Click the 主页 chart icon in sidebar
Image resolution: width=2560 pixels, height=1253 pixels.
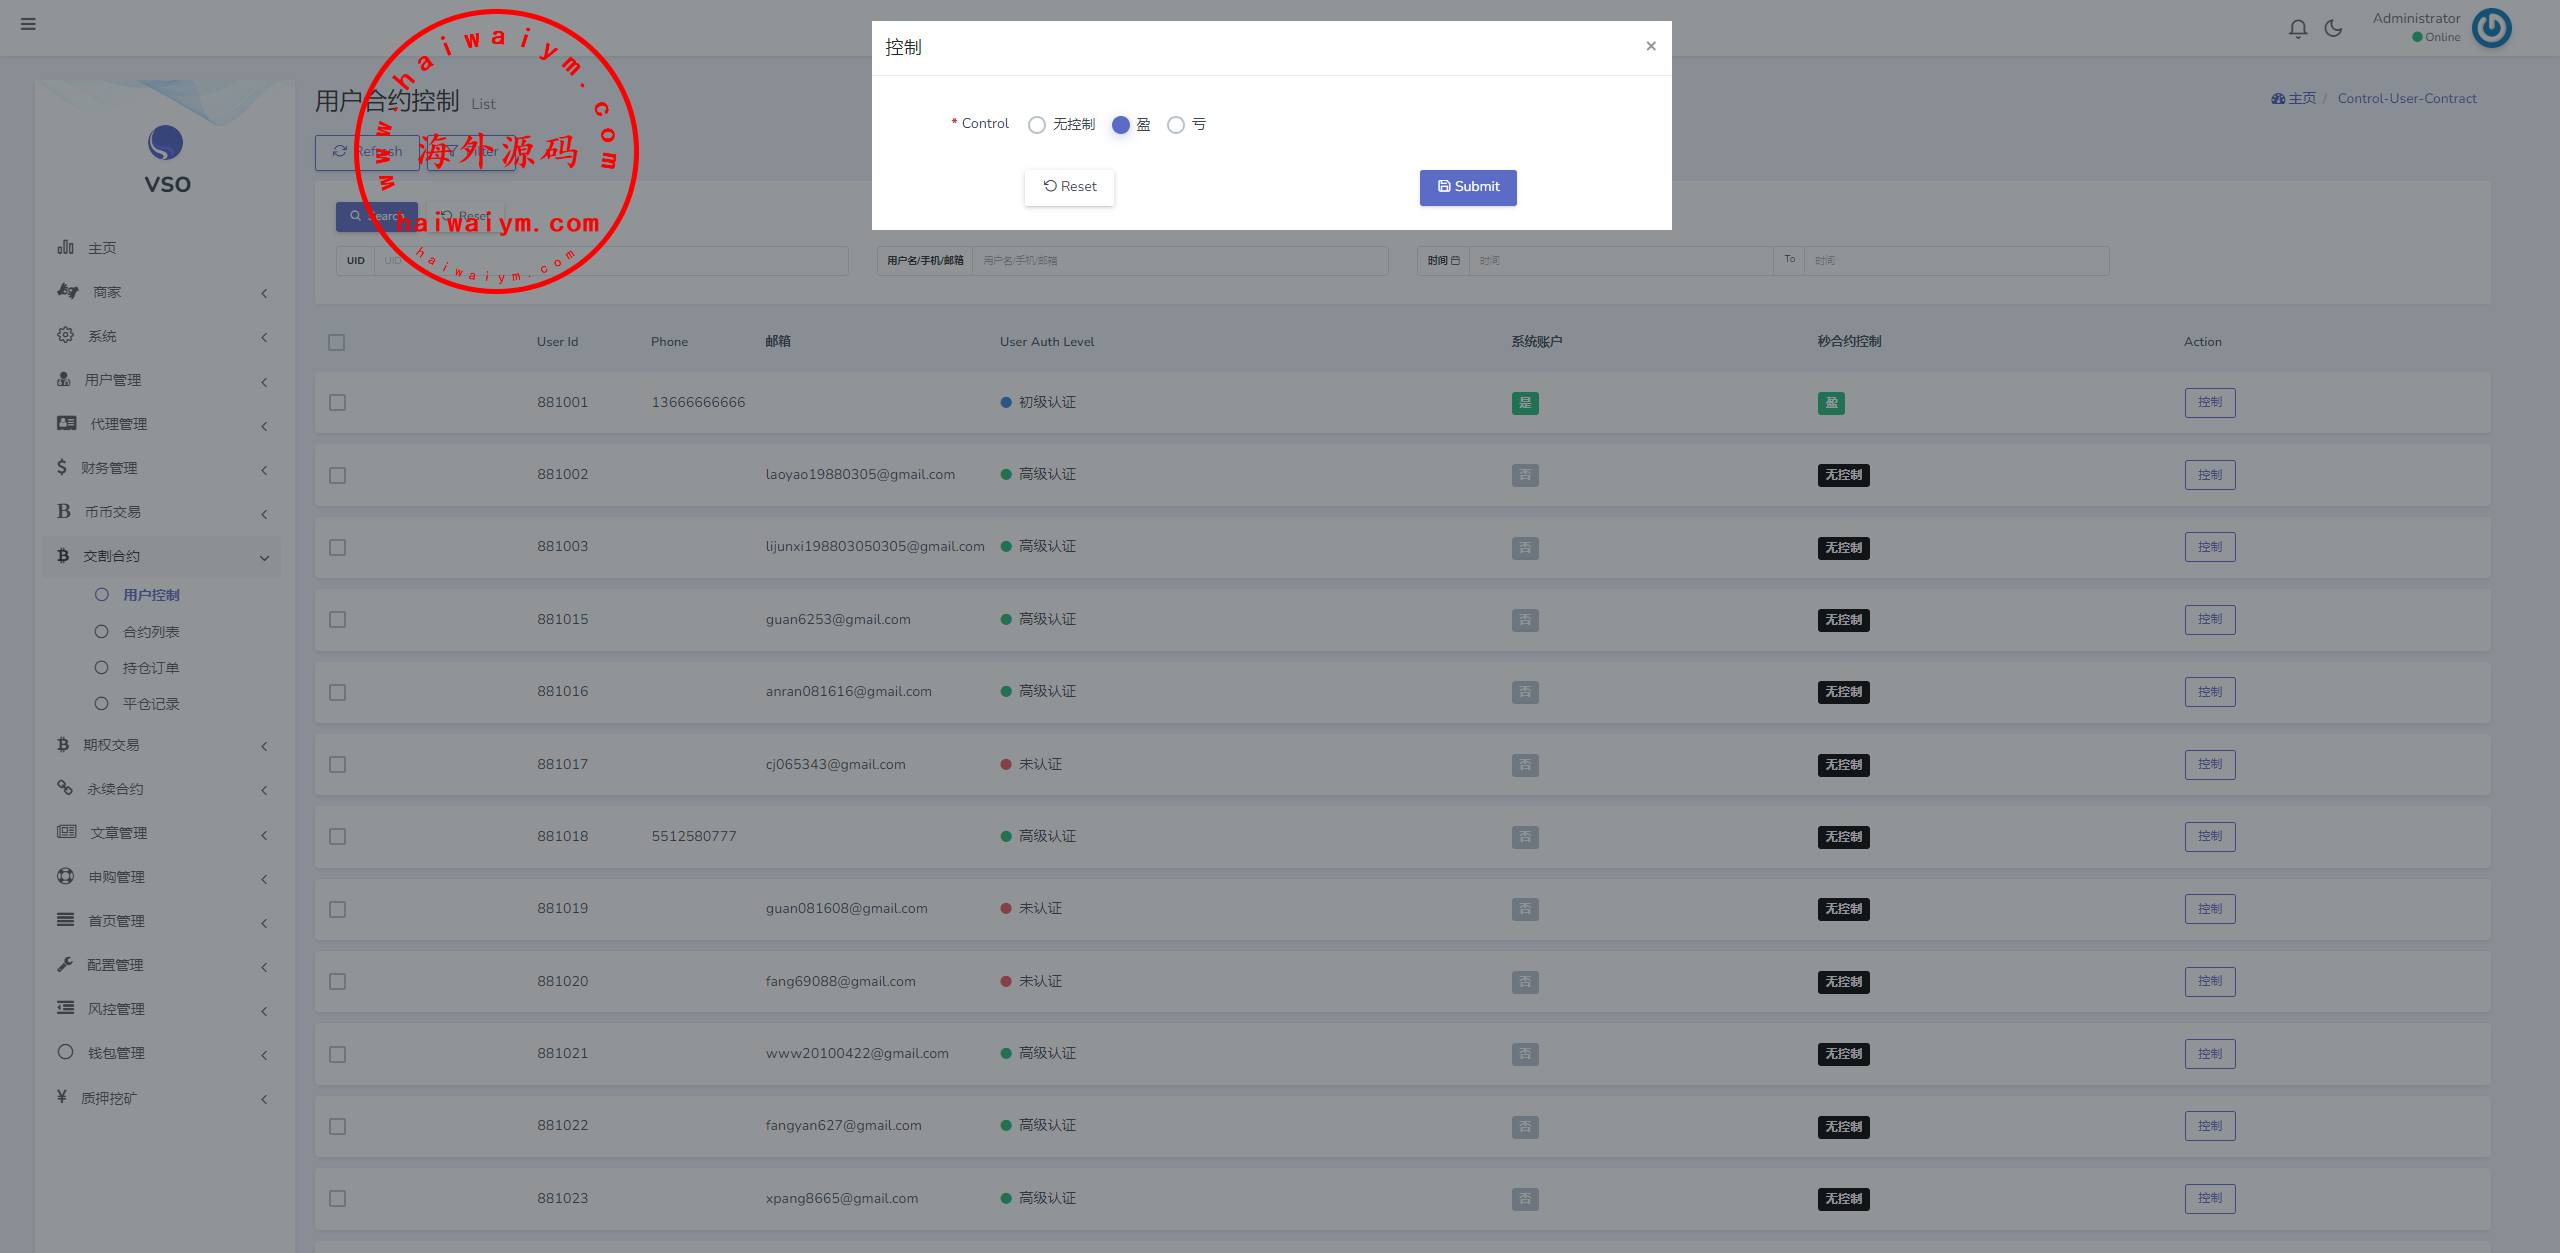[66, 247]
